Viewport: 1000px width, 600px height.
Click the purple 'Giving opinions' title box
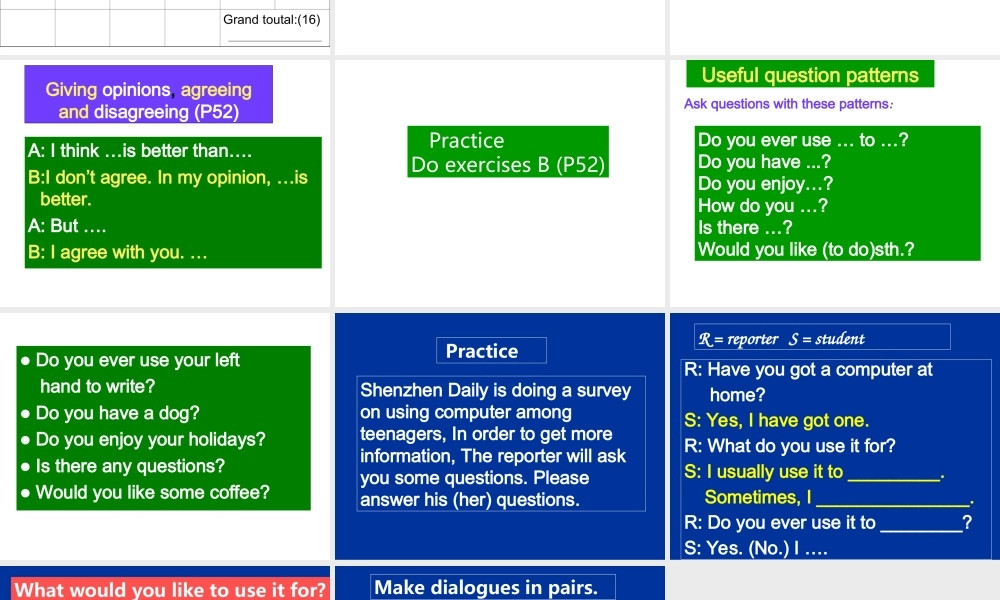click(x=149, y=94)
